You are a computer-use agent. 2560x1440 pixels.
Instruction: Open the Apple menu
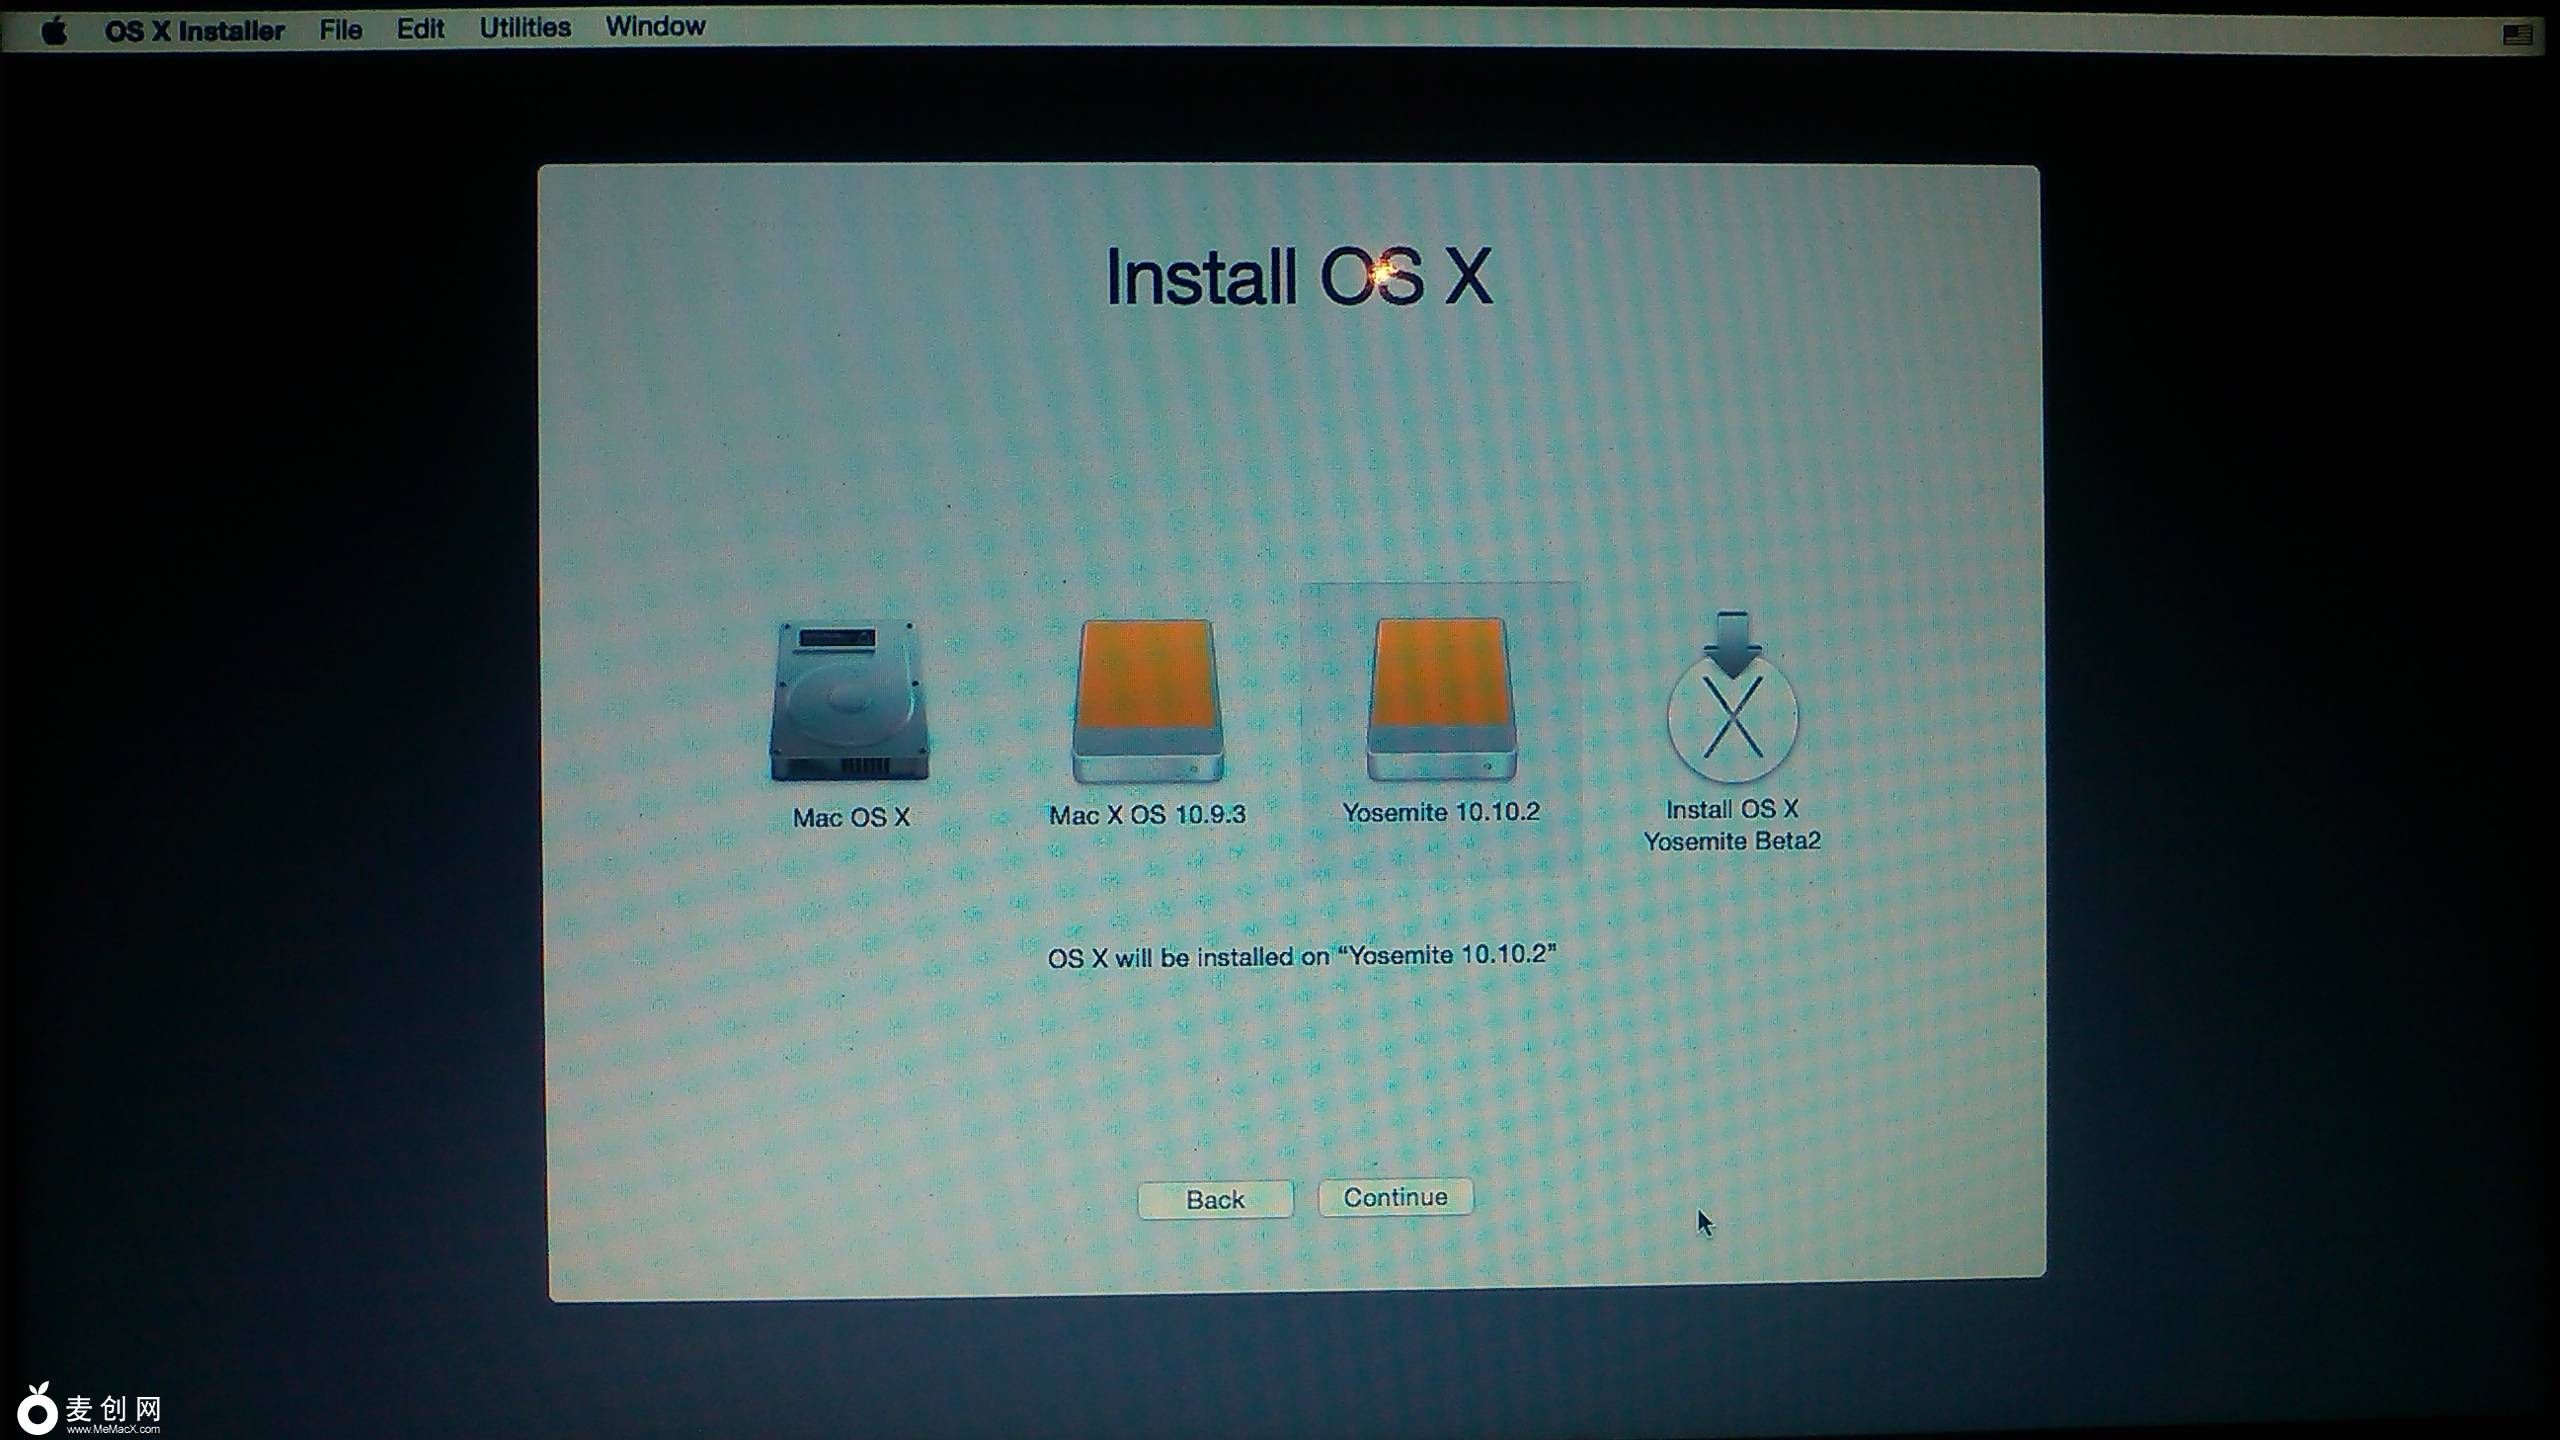click(x=55, y=31)
